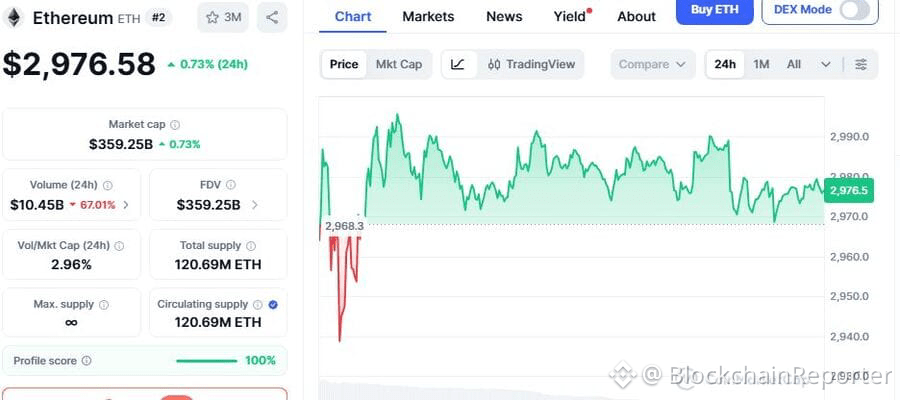Open the Compare dropdown
This screenshot has height=400, width=900.
tap(652, 64)
